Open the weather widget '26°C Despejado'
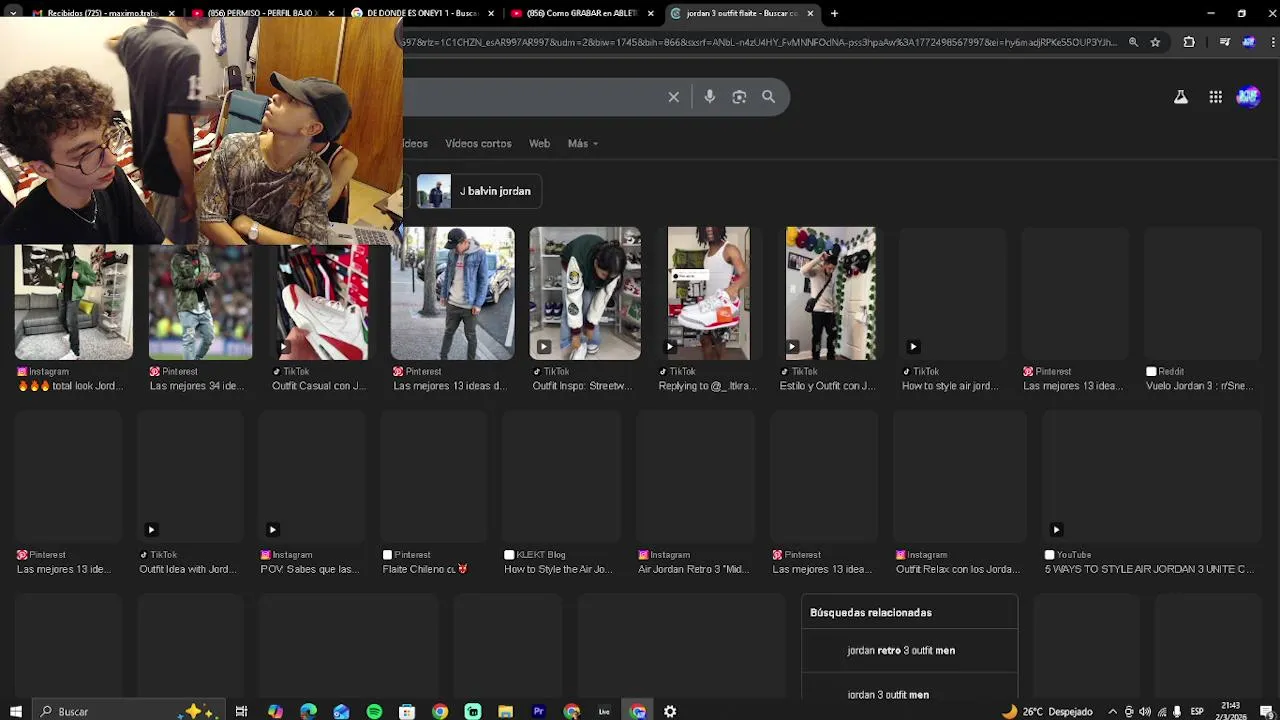The height and width of the screenshot is (720, 1280). [1047, 711]
